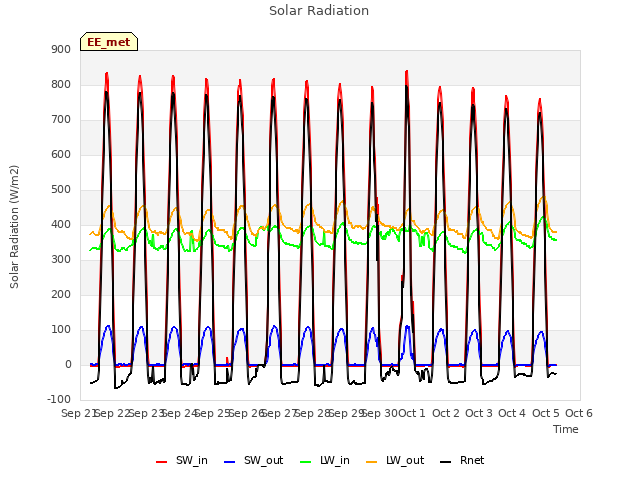Click the Oct 6 x-axis tick label
The height and width of the screenshot is (480, 640).
pyautogui.click(x=579, y=413)
